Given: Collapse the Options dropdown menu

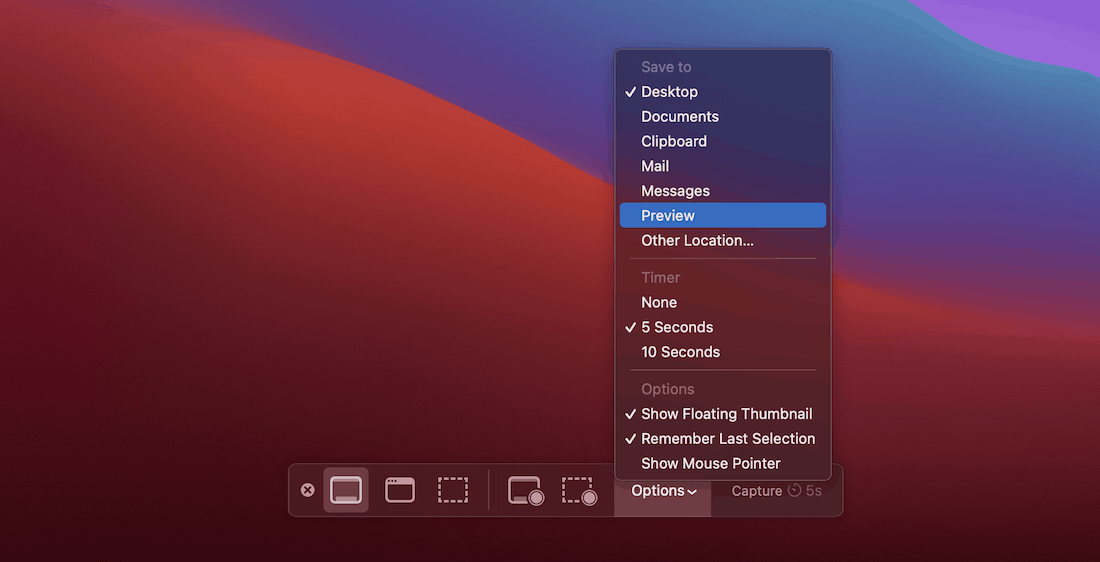Looking at the screenshot, I should pyautogui.click(x=663, y=491).
